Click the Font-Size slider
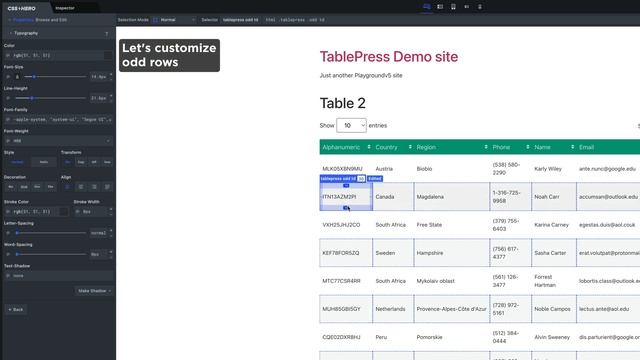Viewport: 640px width, 360px height. [55, 77]
